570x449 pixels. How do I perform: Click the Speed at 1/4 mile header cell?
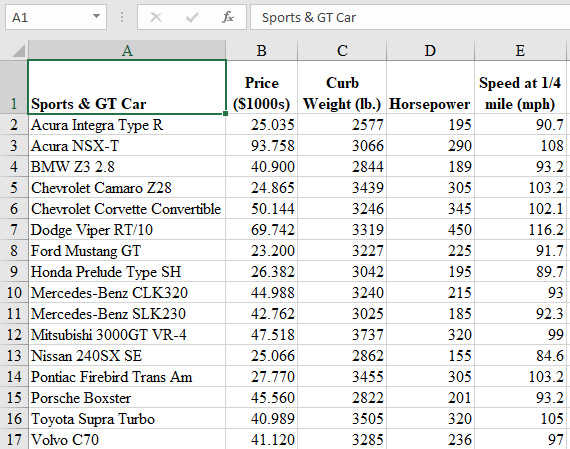click(x=520, y=87)
